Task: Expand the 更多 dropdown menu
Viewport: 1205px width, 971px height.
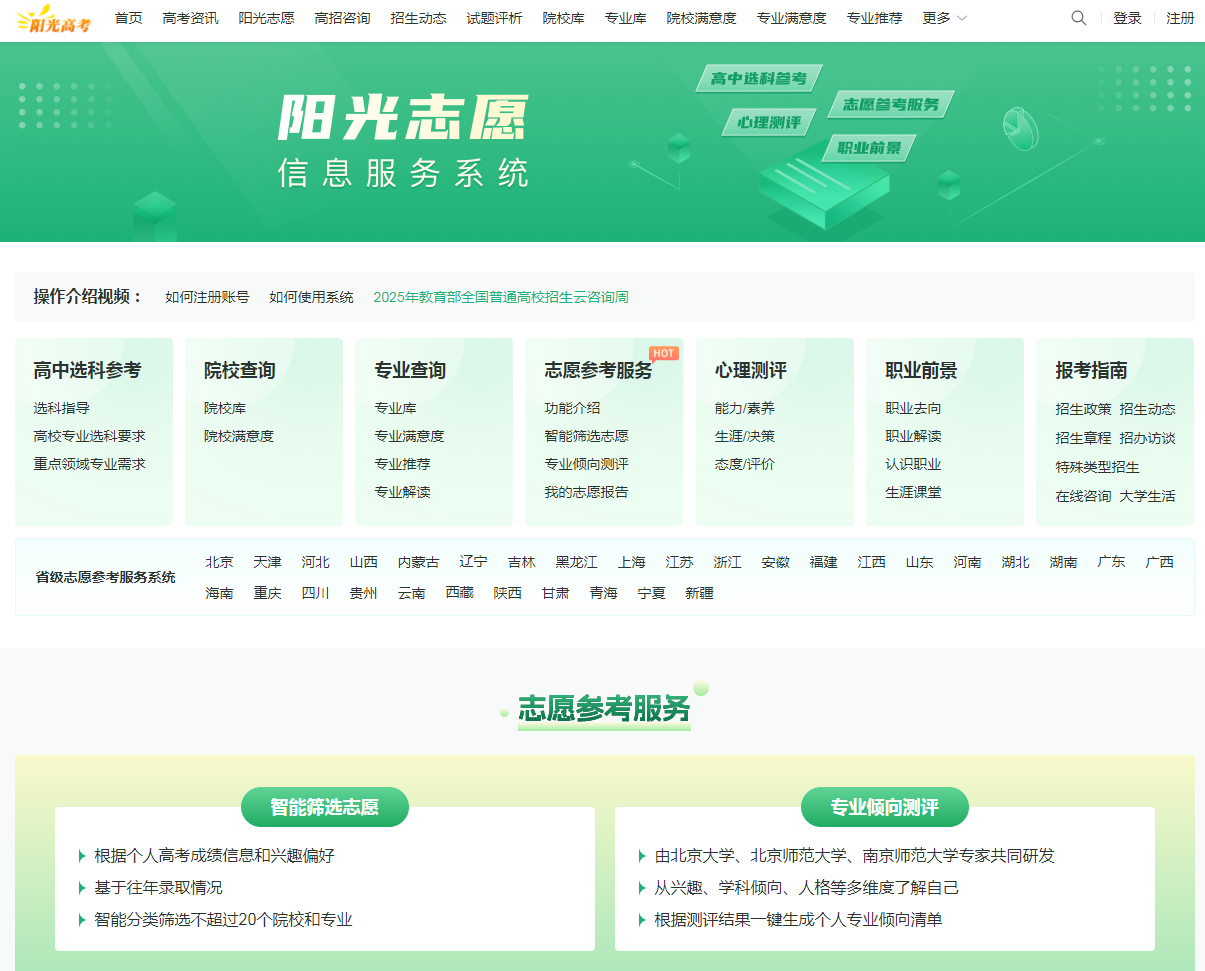Action: pyautogui.click(x=944, y=18)
